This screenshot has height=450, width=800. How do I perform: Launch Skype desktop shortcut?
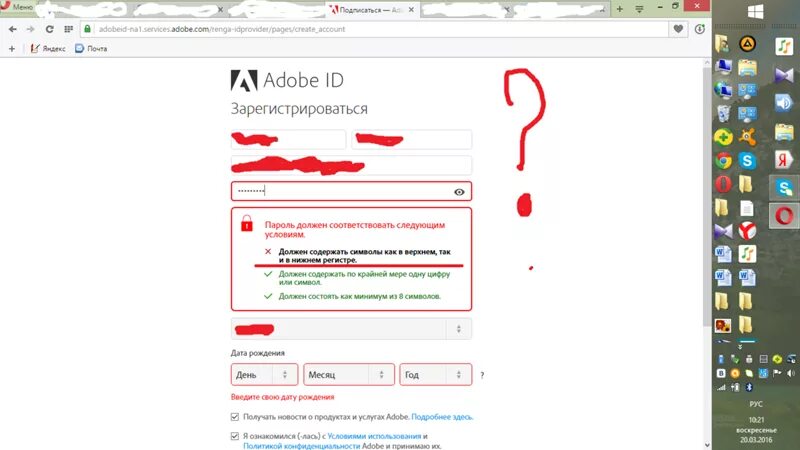click(x=747, y=161)
